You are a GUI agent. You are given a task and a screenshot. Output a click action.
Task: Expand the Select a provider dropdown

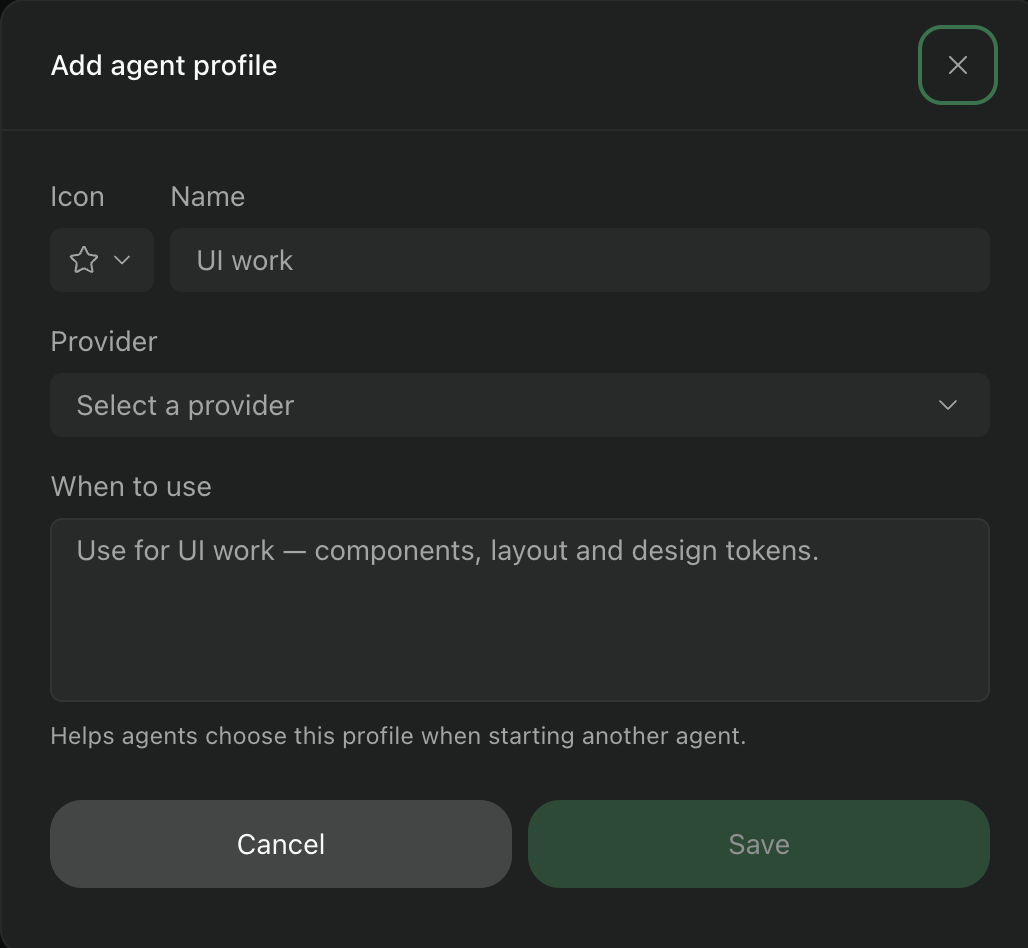click(520, 405)
